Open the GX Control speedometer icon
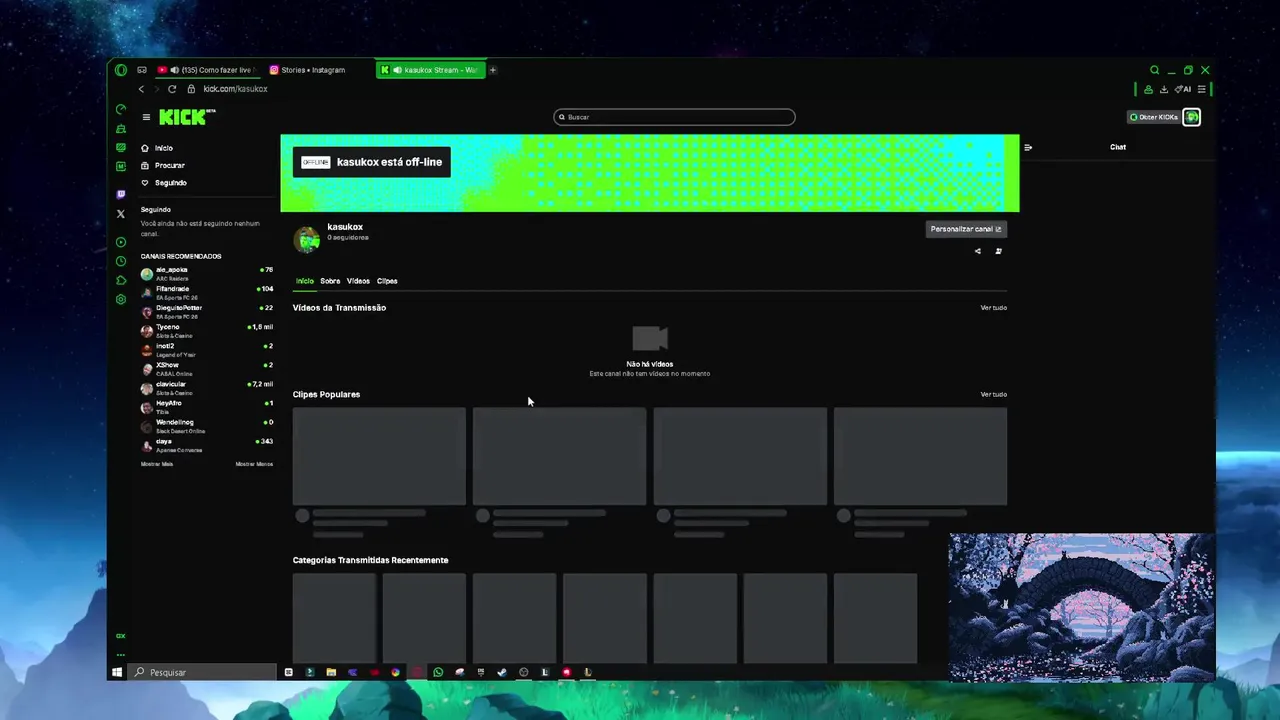Screen dimensions: 1280x720 pyautogui.click(x=121, y=109)
